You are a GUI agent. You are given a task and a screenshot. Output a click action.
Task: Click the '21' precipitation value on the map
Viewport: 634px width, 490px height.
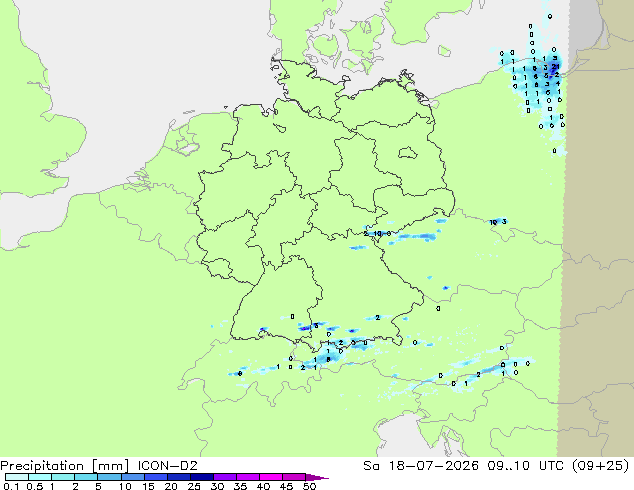(556, 66)
